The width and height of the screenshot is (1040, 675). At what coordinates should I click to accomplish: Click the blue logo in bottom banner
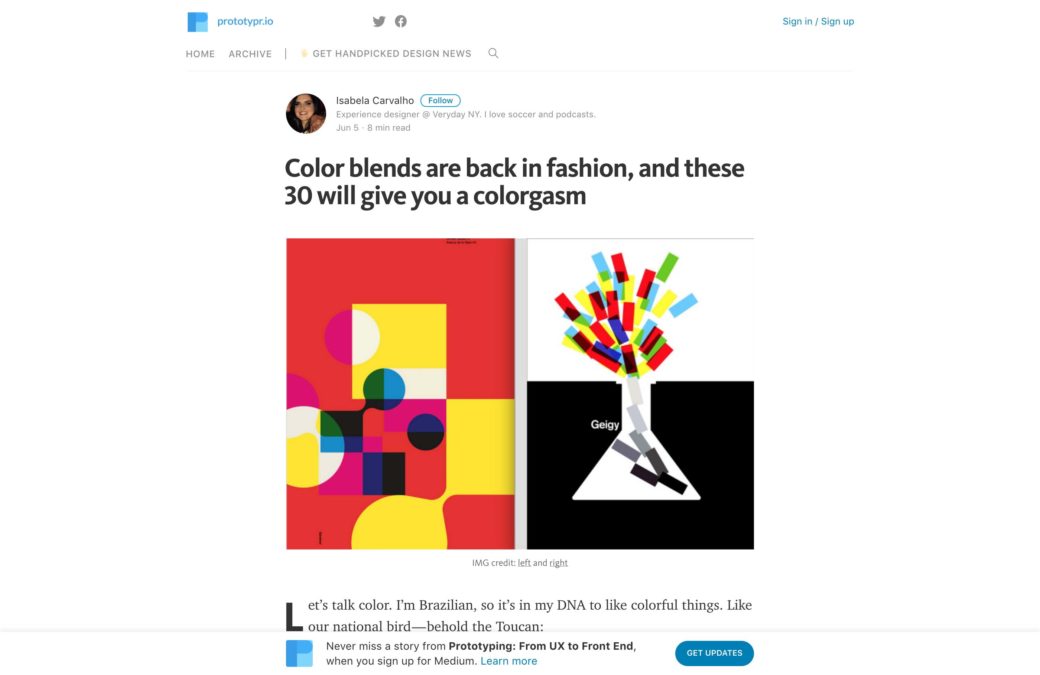click(x=299, y=653)
